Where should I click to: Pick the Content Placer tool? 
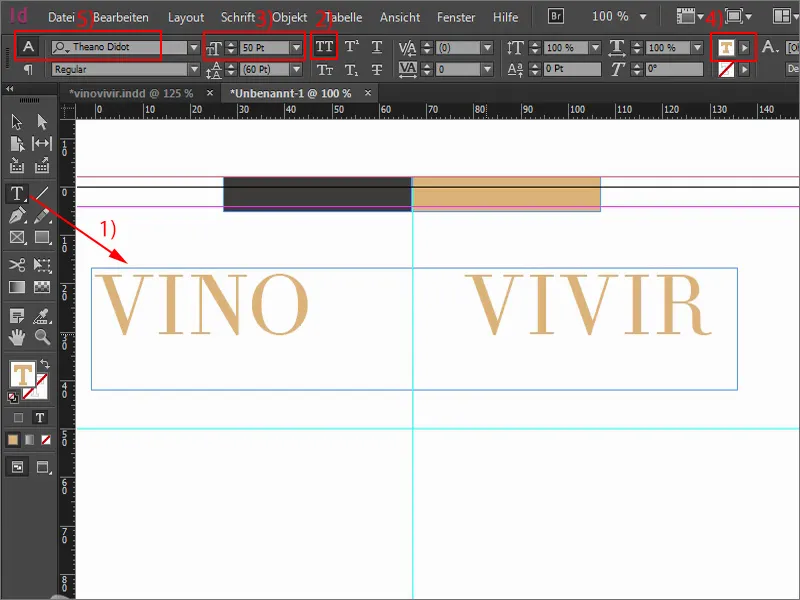tap(42, 165)
